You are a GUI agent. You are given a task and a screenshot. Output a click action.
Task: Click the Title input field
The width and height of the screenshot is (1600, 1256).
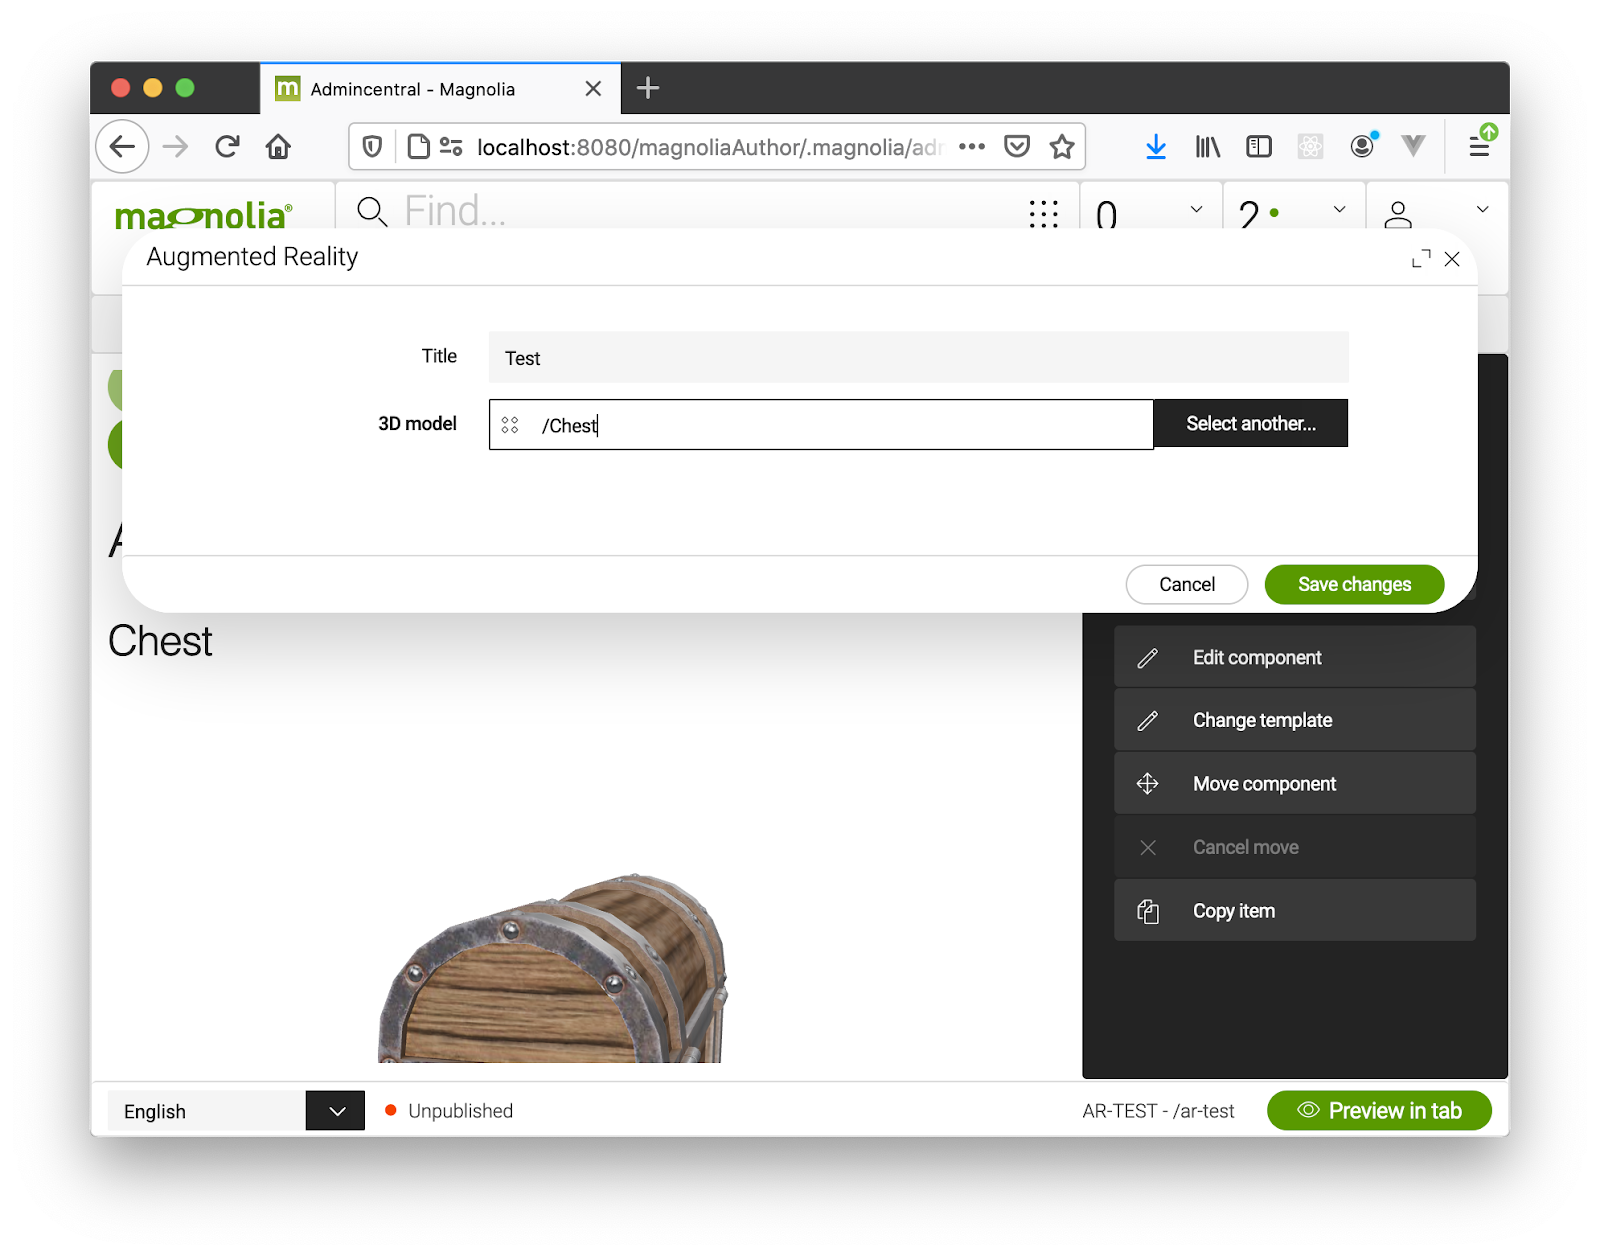[x=918, y=358]
